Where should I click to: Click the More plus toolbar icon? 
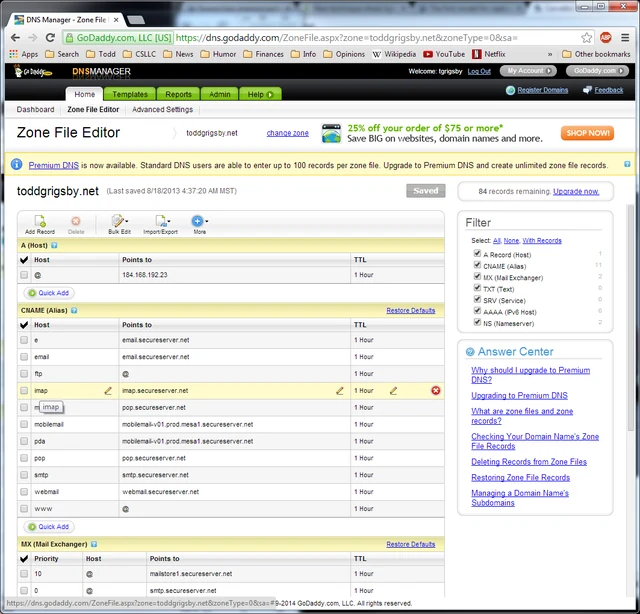[x=200, y=225]
